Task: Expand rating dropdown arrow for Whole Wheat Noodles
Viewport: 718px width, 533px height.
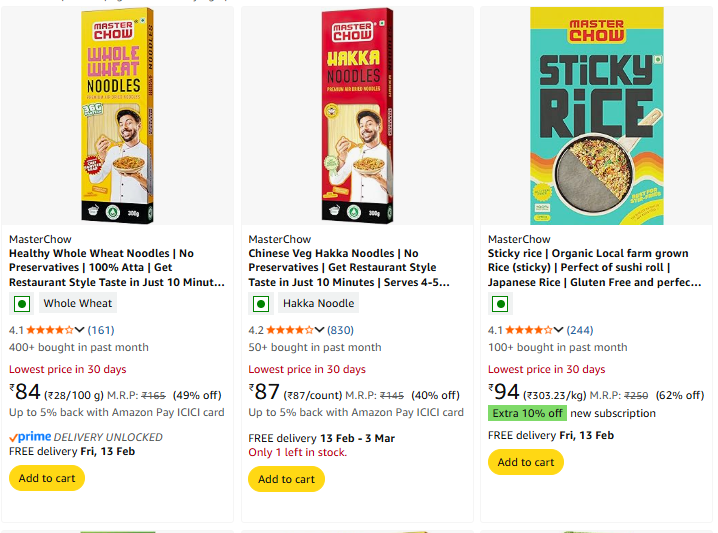Action: (x=81, y=330)
